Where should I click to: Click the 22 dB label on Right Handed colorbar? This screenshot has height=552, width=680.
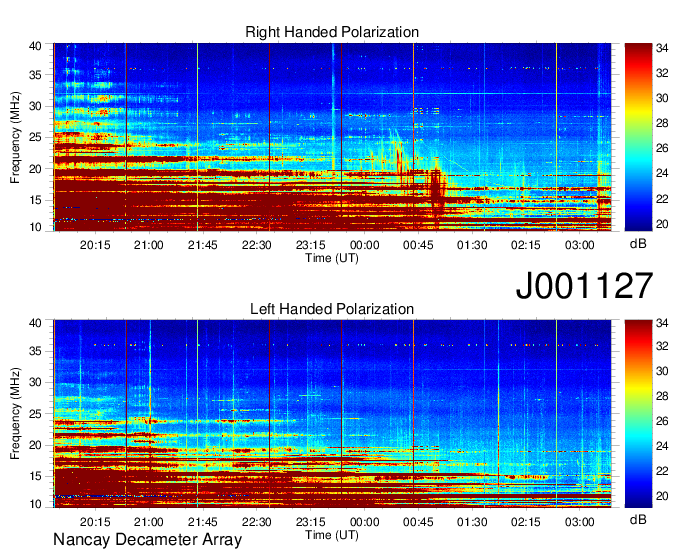tap(662, 199)
